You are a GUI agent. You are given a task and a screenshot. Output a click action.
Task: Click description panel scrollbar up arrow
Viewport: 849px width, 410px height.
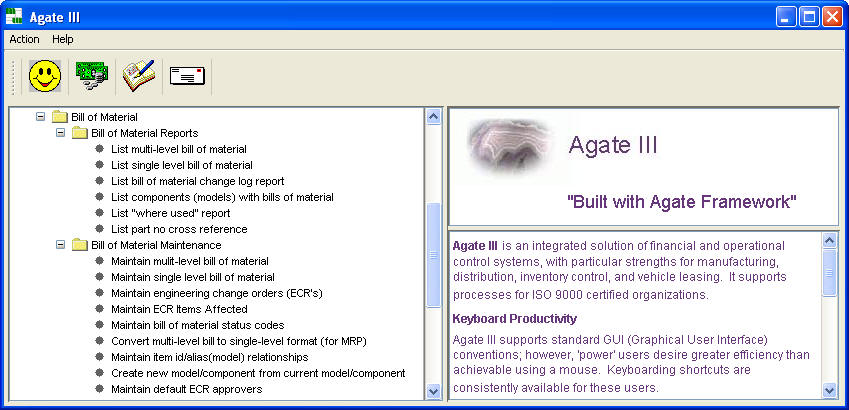coord(830,240)
